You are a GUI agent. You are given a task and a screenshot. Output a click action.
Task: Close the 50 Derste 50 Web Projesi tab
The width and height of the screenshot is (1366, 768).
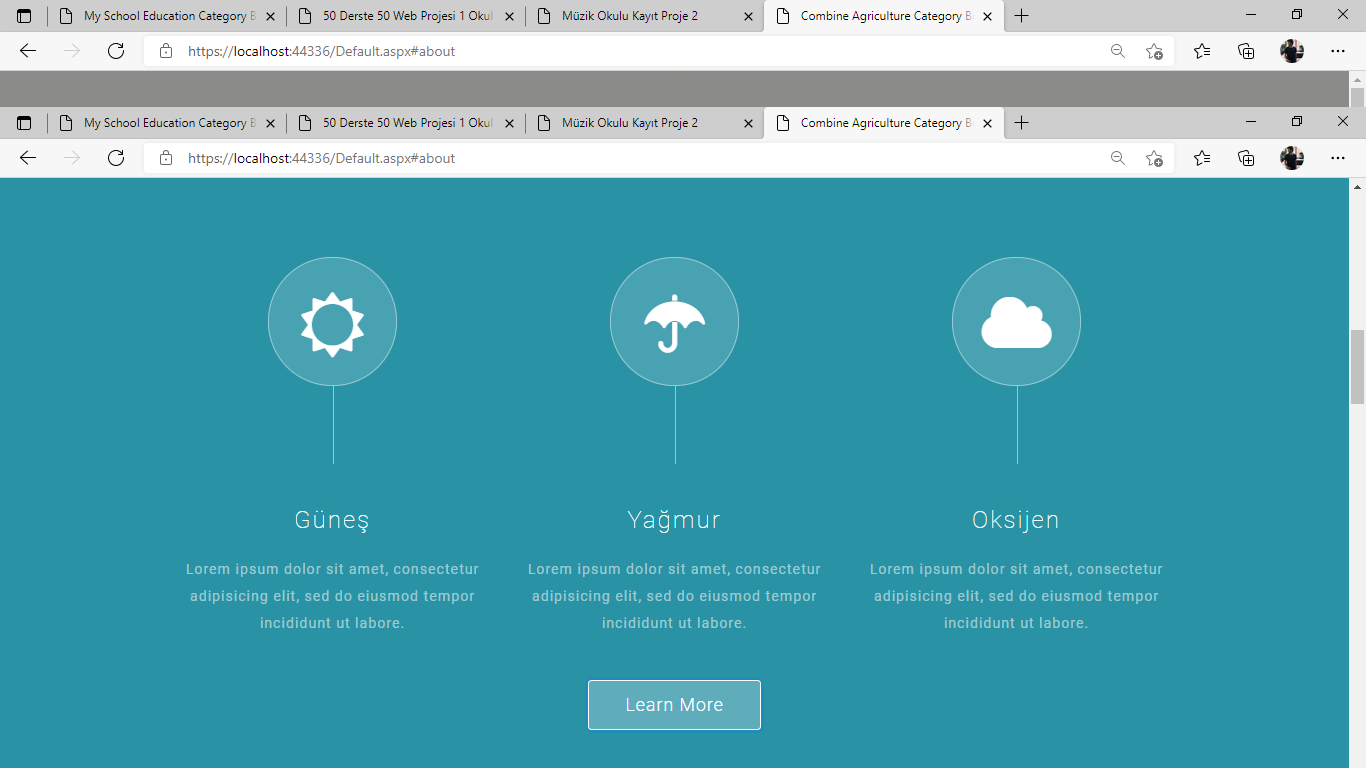coord(509,122)
